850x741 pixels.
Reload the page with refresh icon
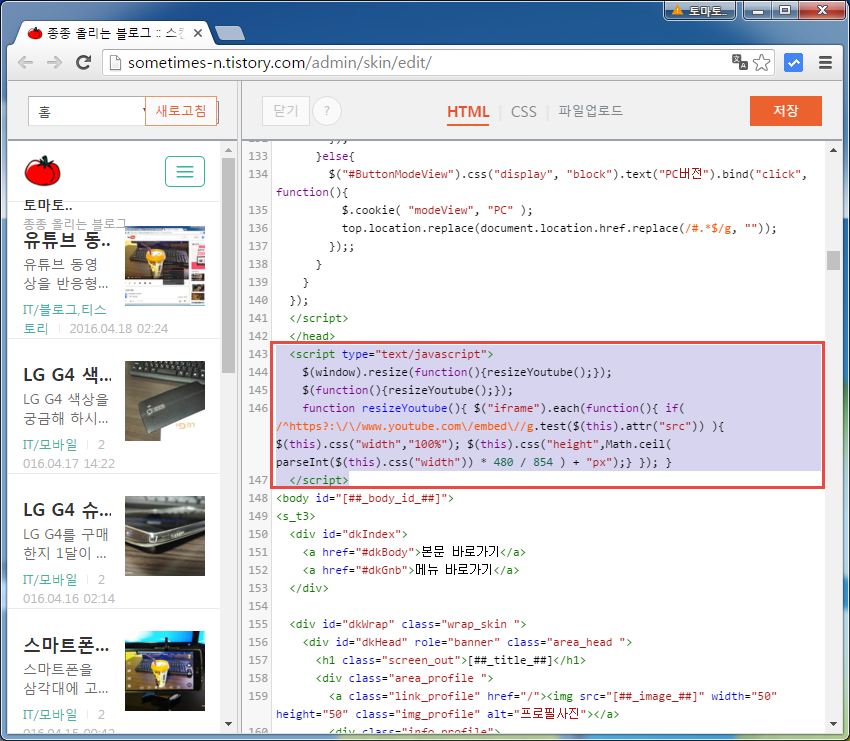coord(83,63)
